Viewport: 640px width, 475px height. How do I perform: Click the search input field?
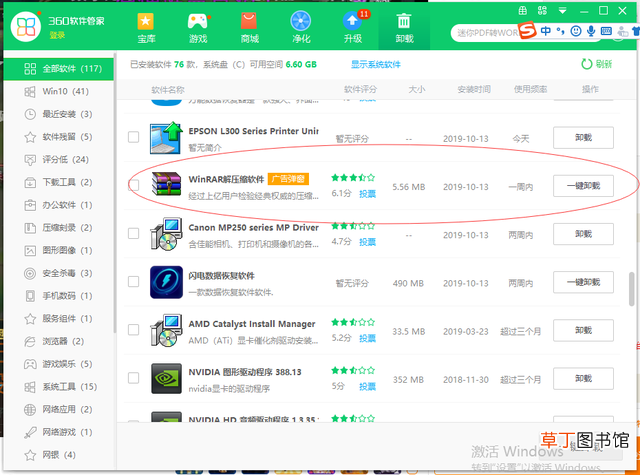[486, 33]
